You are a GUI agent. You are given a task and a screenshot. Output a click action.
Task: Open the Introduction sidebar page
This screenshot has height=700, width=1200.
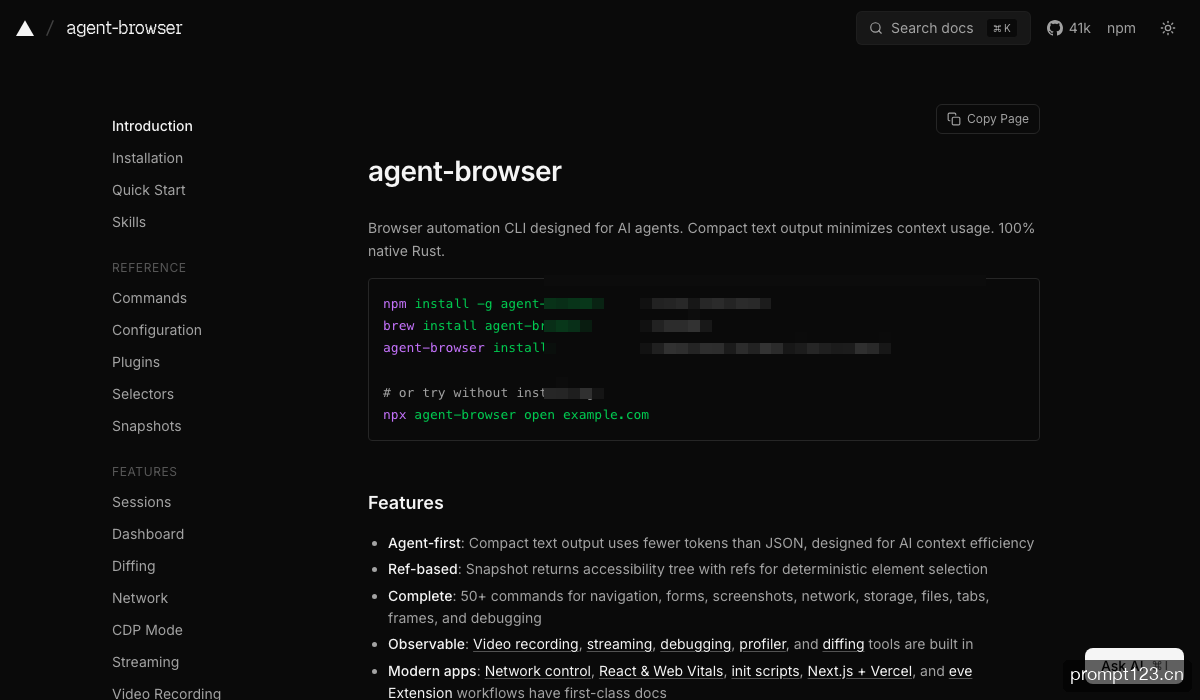click(x=152, y=126)
